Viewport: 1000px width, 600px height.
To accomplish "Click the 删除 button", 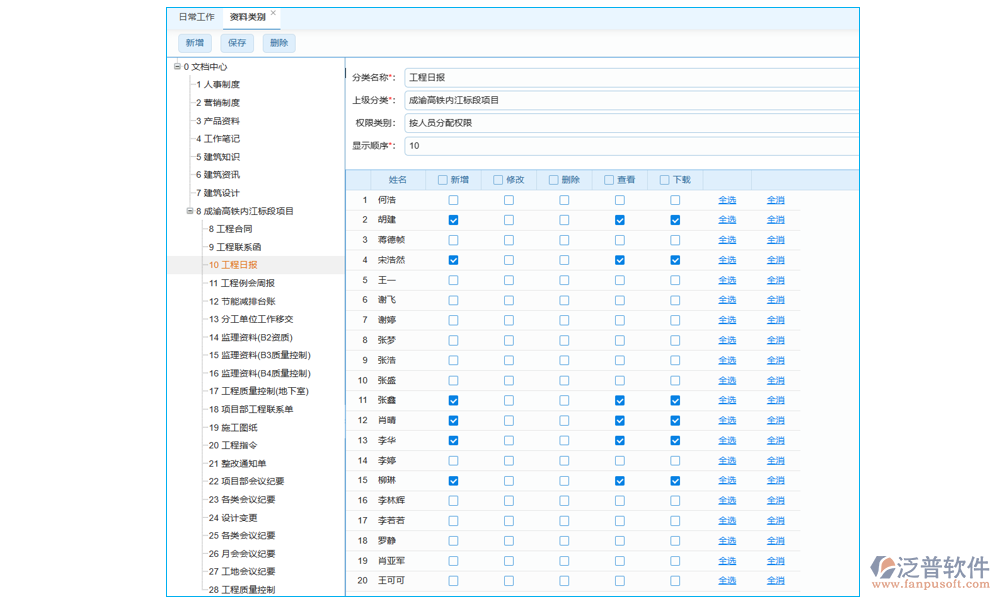I will 278,42.
